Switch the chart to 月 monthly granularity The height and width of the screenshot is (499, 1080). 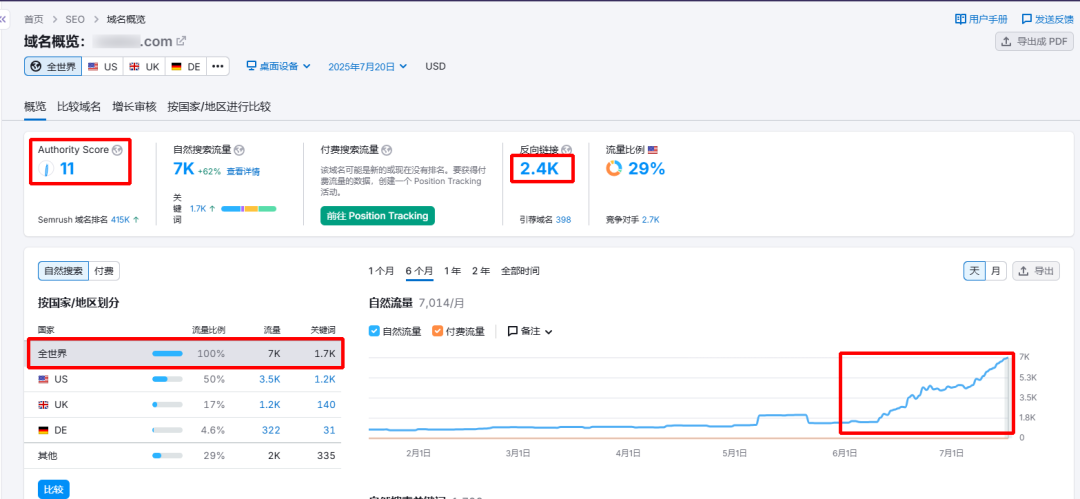[995, 271]
